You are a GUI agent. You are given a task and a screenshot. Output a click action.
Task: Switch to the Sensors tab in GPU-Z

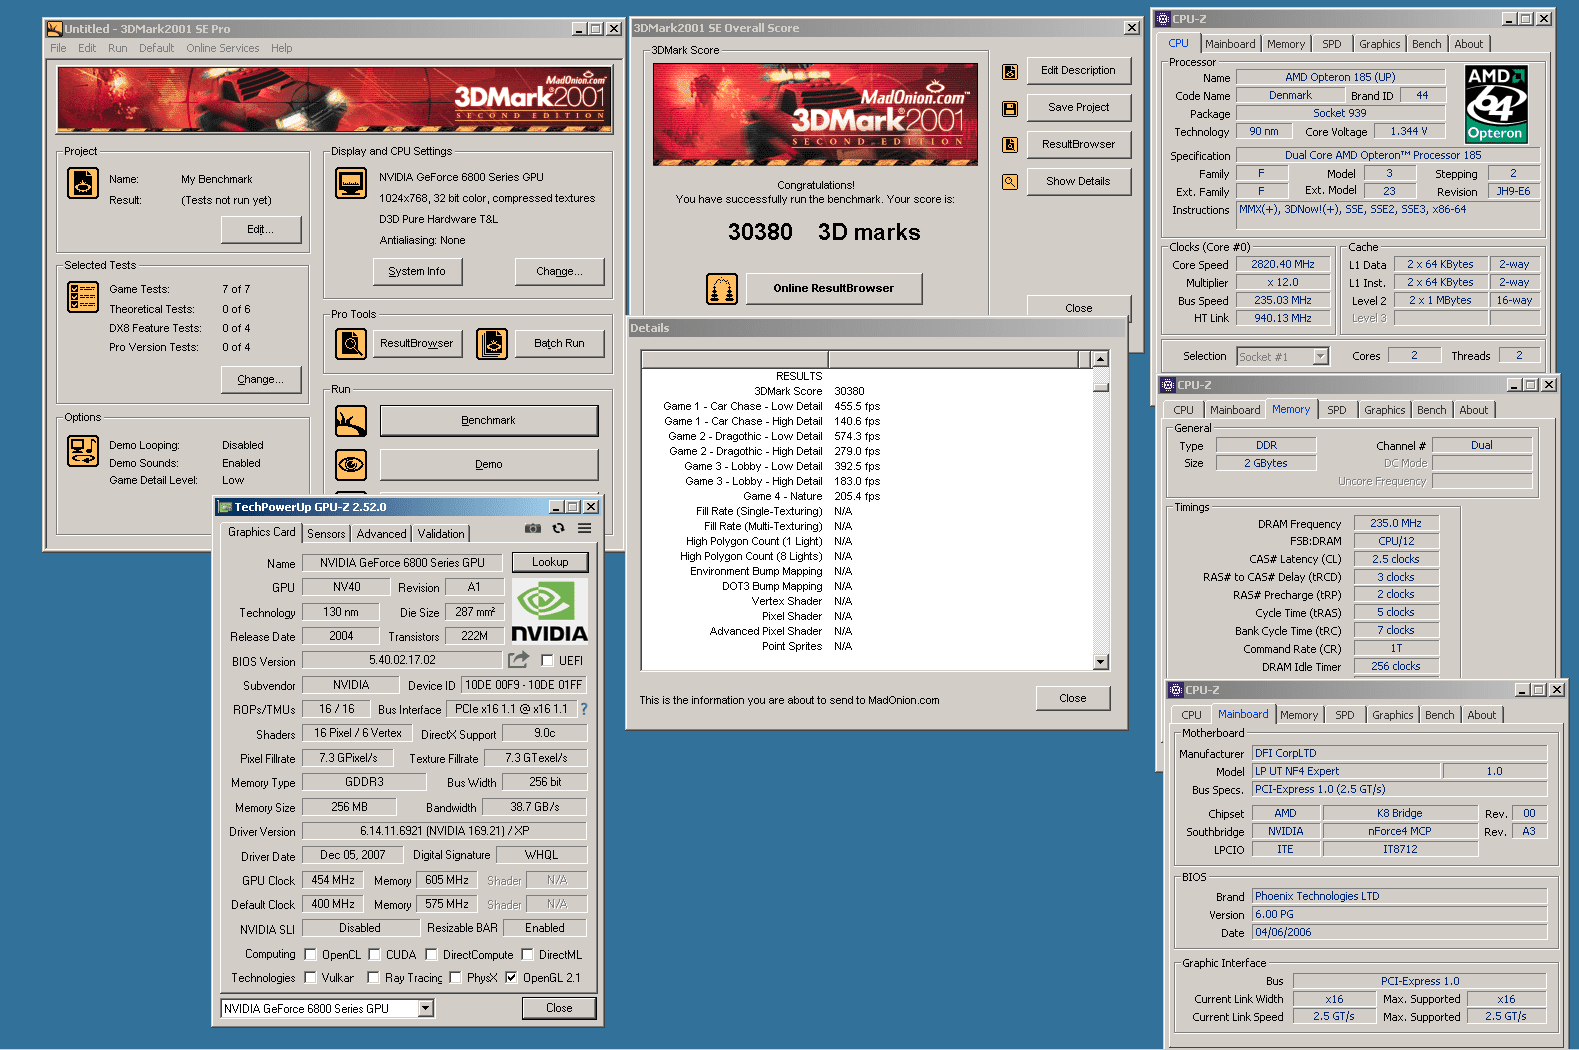click(326, 534)
